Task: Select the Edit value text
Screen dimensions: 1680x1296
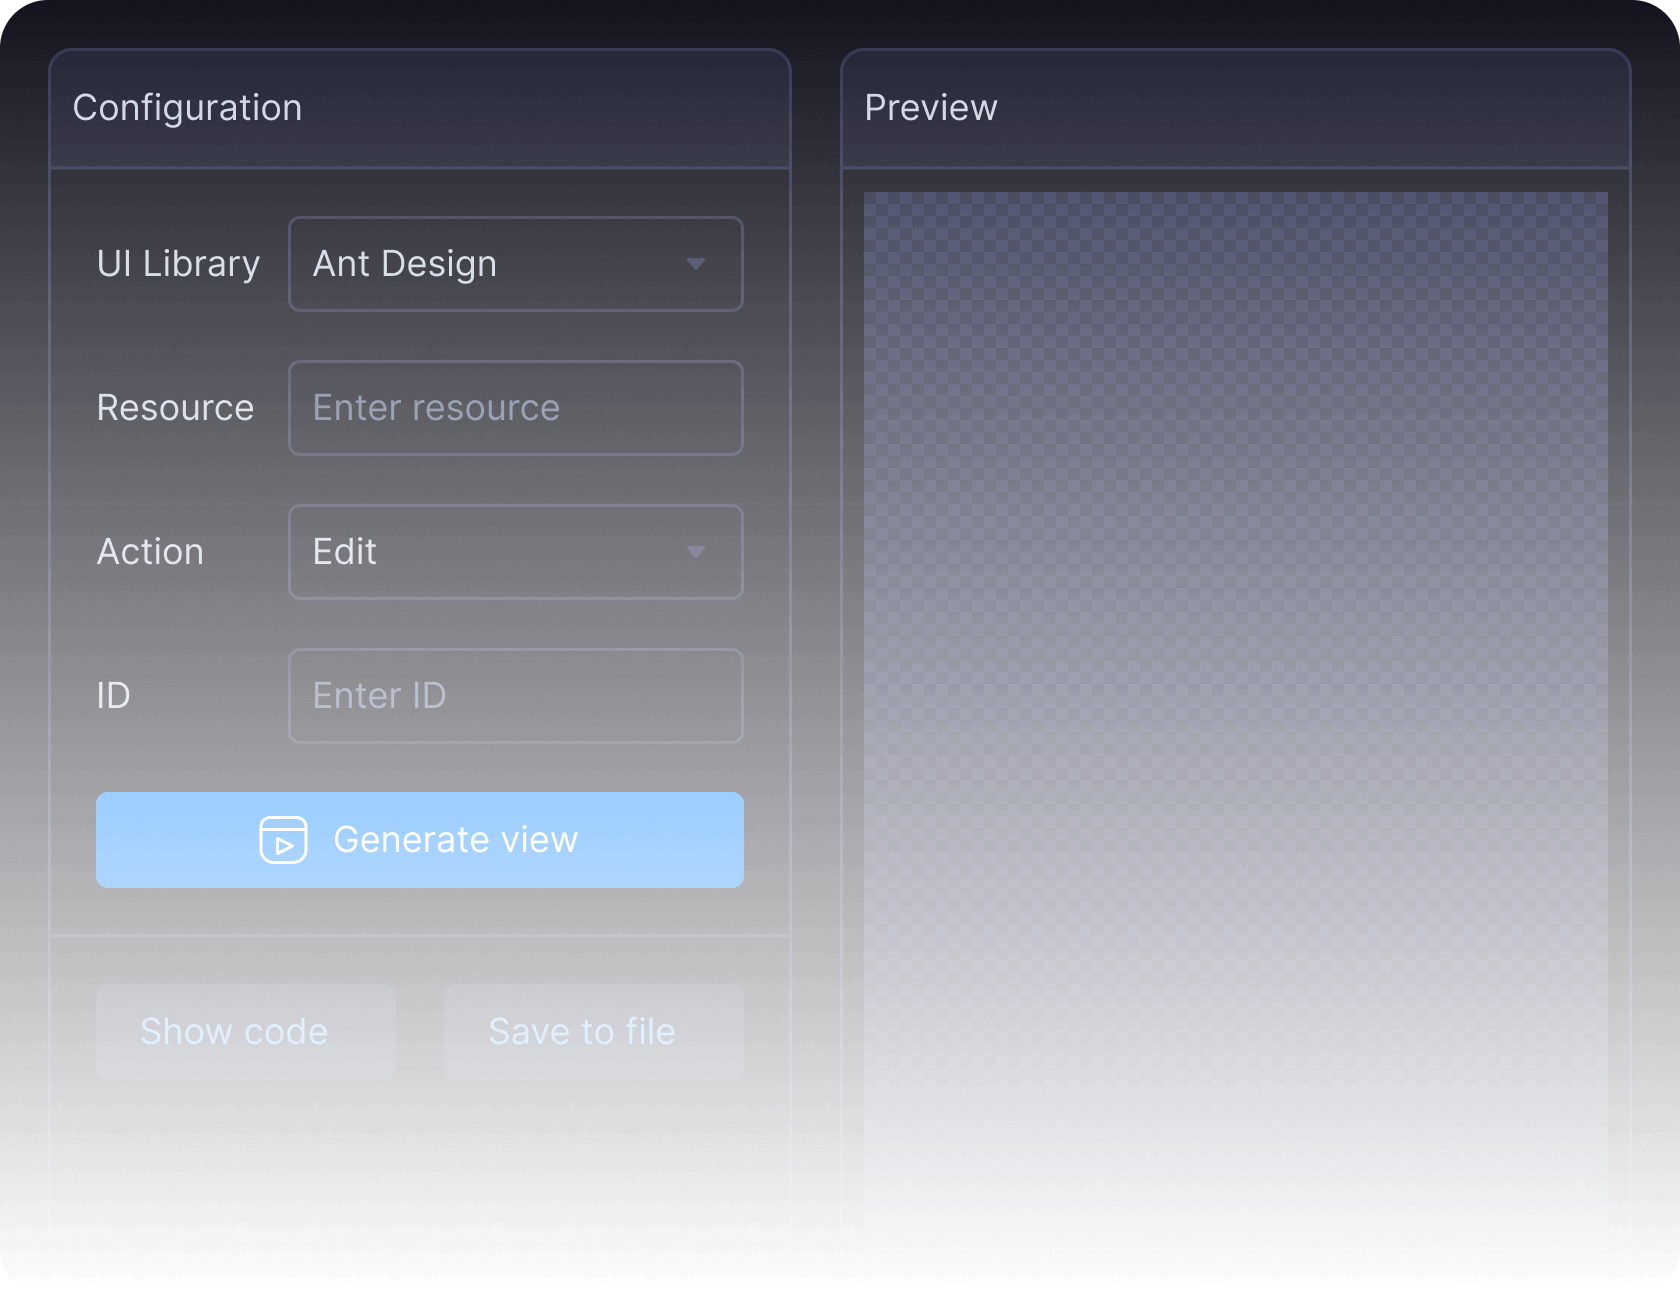Action: point(344,552)
